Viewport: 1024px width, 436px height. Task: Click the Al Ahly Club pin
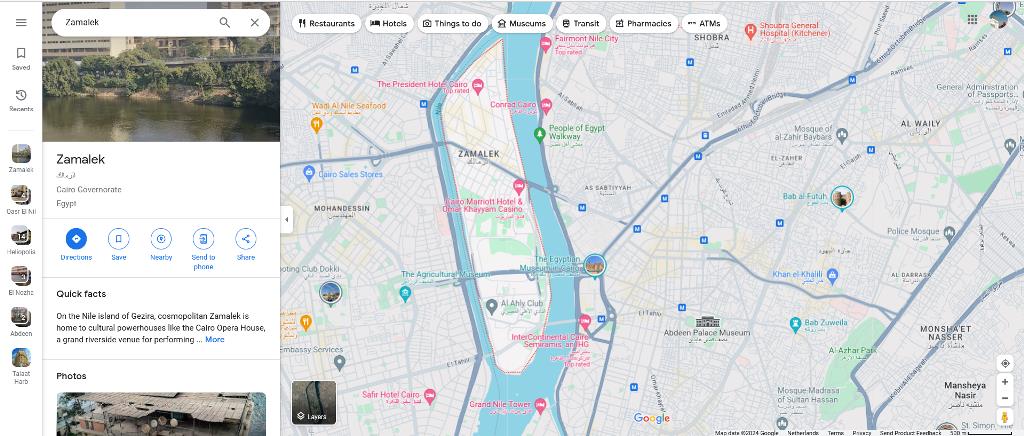(492, 305)
